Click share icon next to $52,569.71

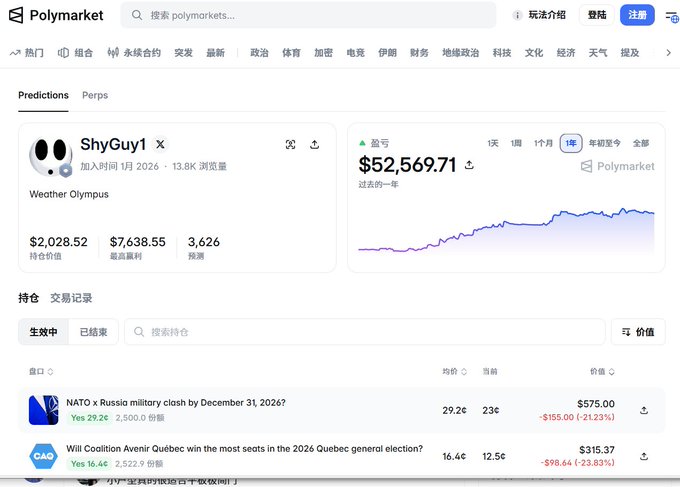pyautogui.click(x=469, y=165)
